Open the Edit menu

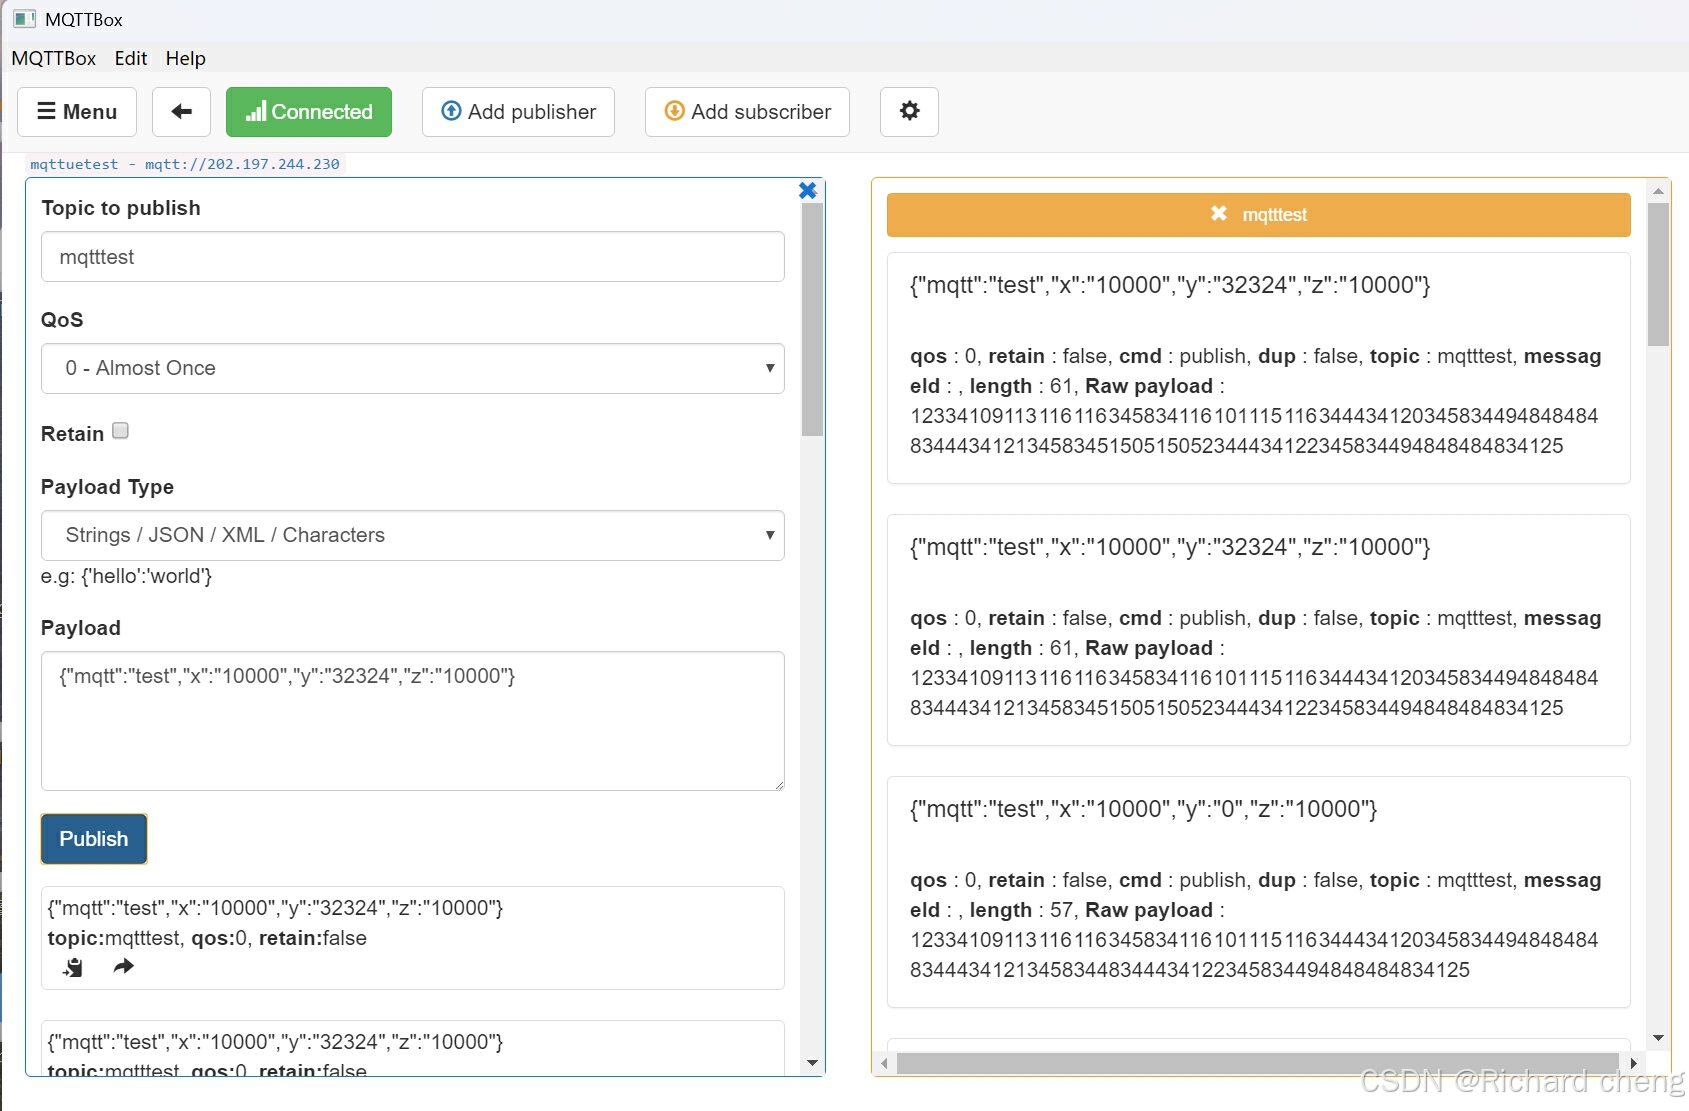(131, 58)
